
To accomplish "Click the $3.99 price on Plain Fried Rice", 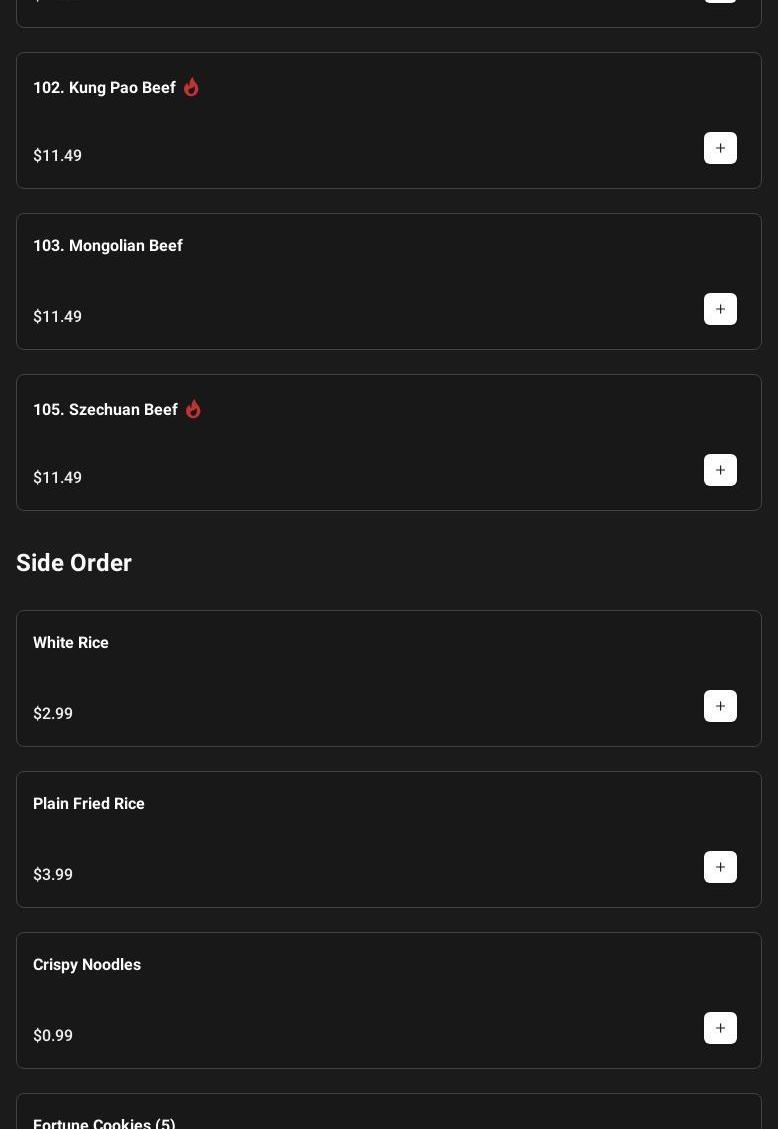I will [x=53, y=875].
